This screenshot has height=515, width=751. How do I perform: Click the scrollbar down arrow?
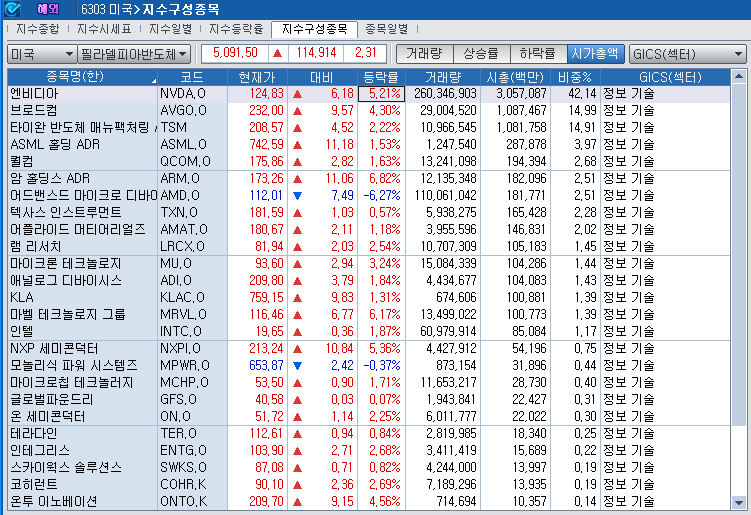(739, 503)
